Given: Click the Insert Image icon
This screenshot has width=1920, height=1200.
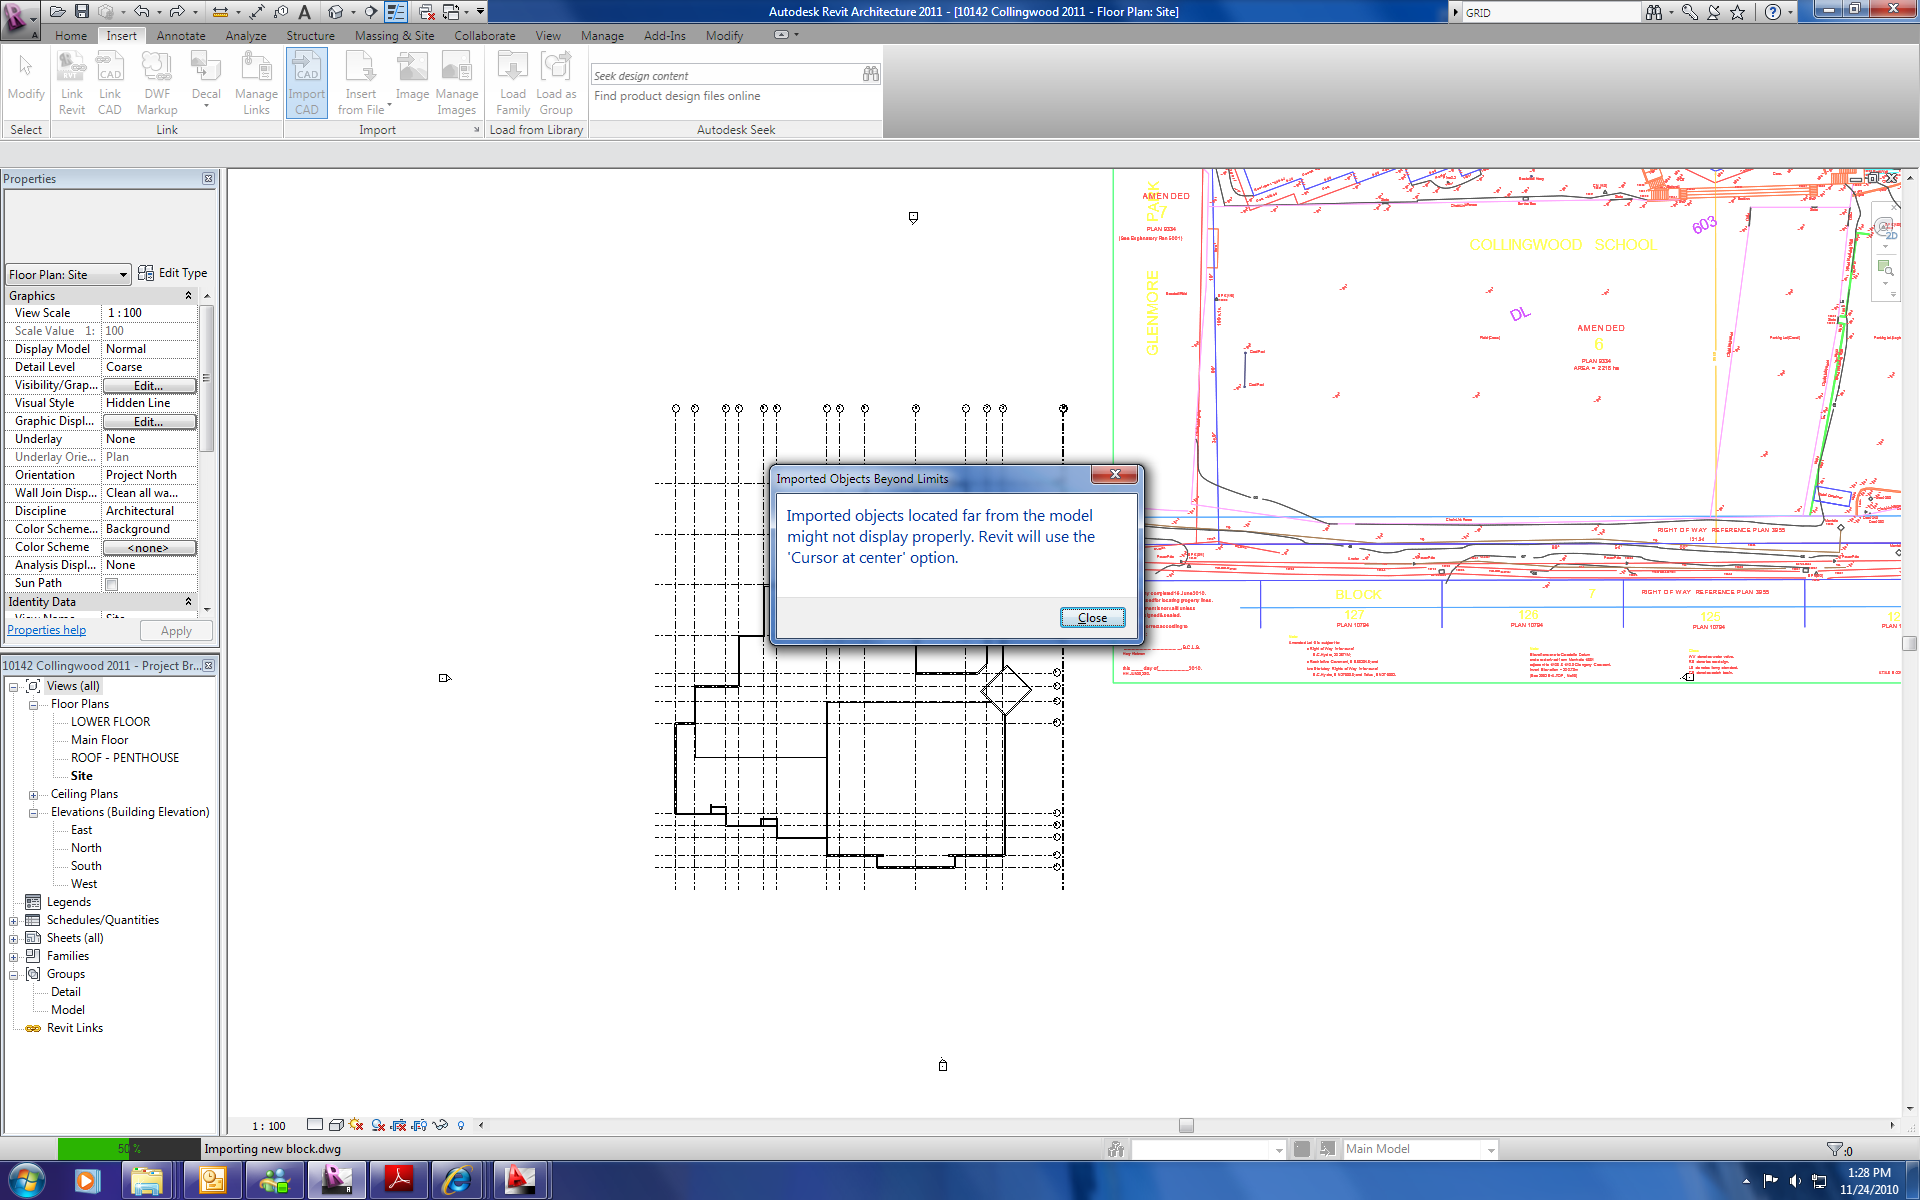Looking at the screenshot, I should tap(412, 78).
